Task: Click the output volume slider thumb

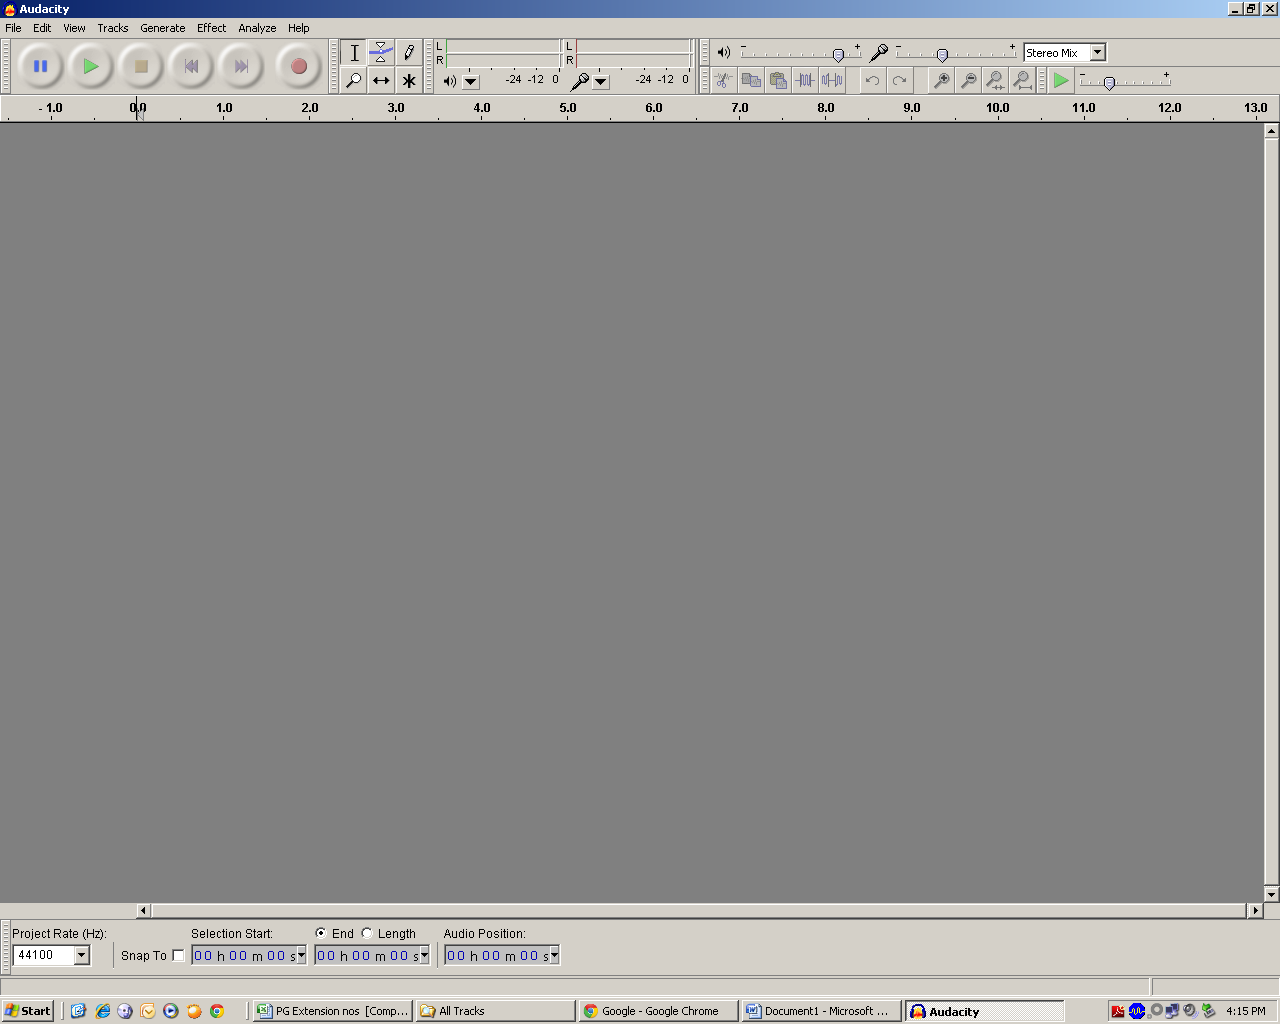Action: coord(838,55)
